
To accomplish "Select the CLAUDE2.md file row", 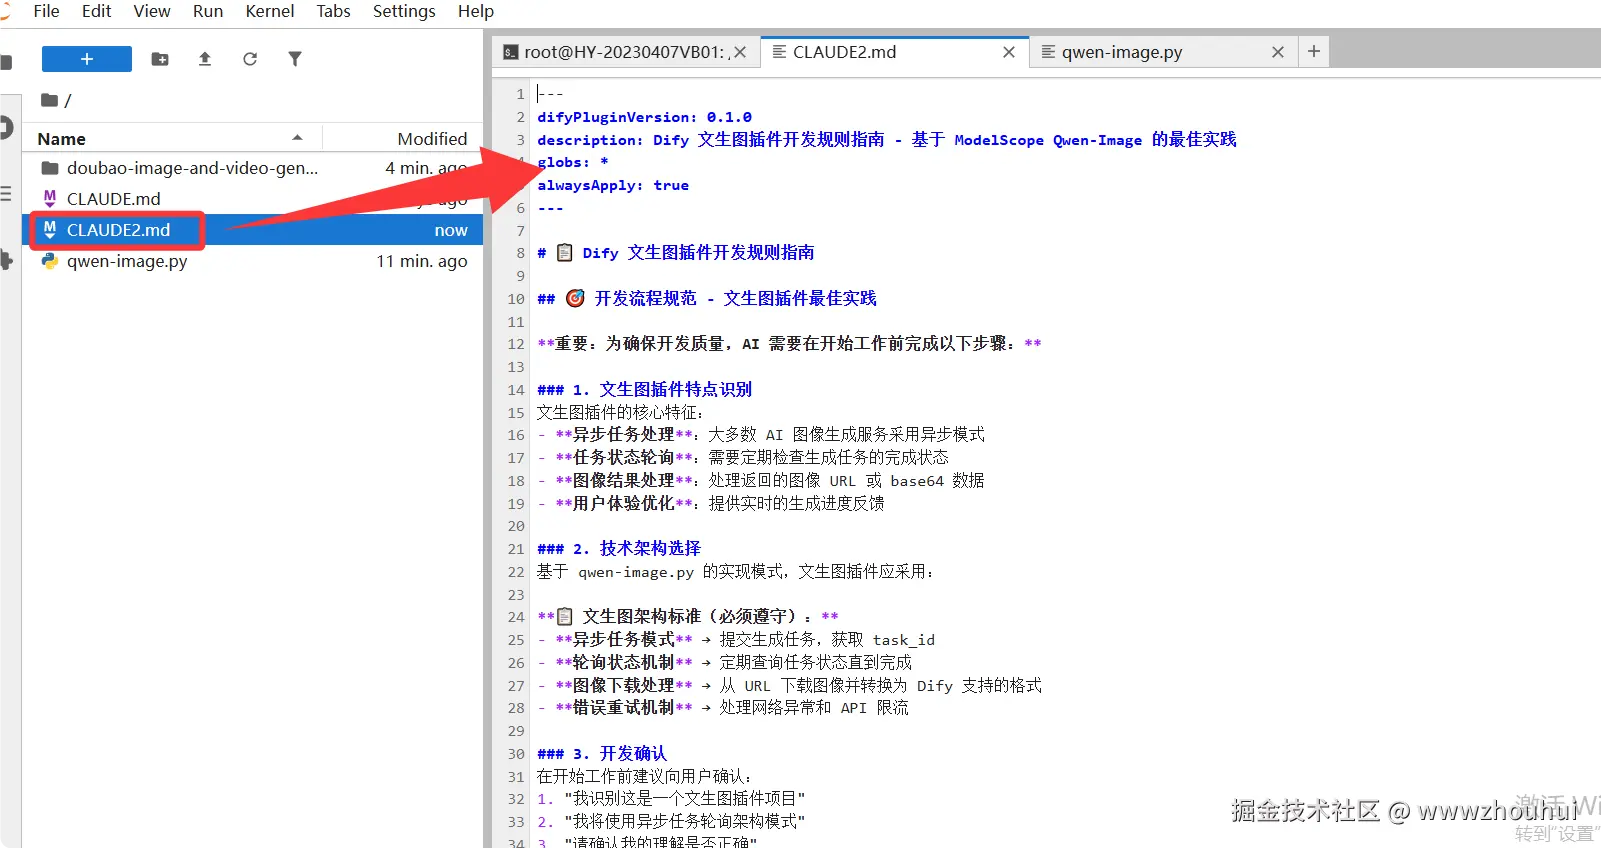I will [253, 230].
